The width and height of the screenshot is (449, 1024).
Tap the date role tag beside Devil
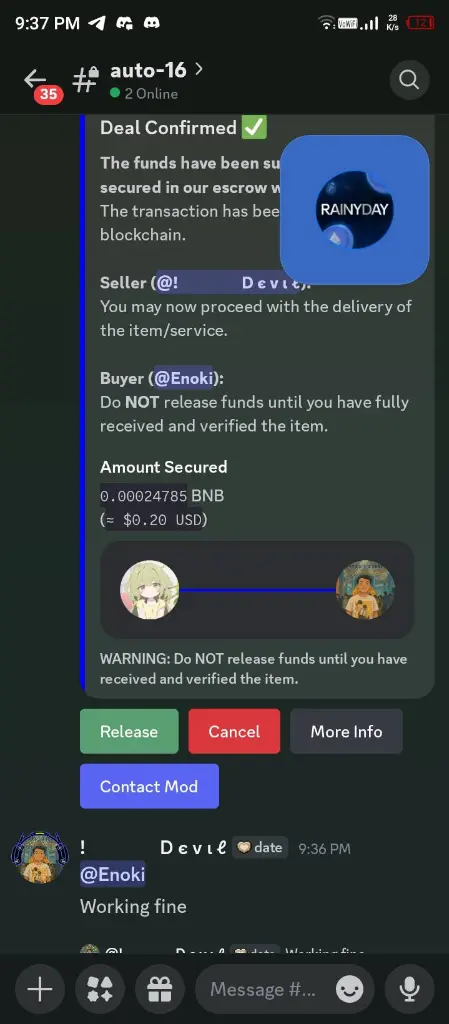pos(260,848)
